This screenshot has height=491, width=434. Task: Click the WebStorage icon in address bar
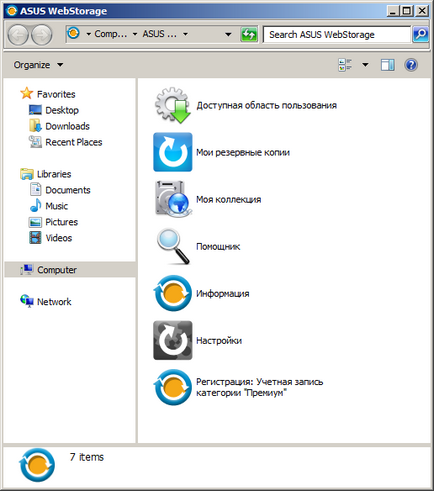pos(74,33)
